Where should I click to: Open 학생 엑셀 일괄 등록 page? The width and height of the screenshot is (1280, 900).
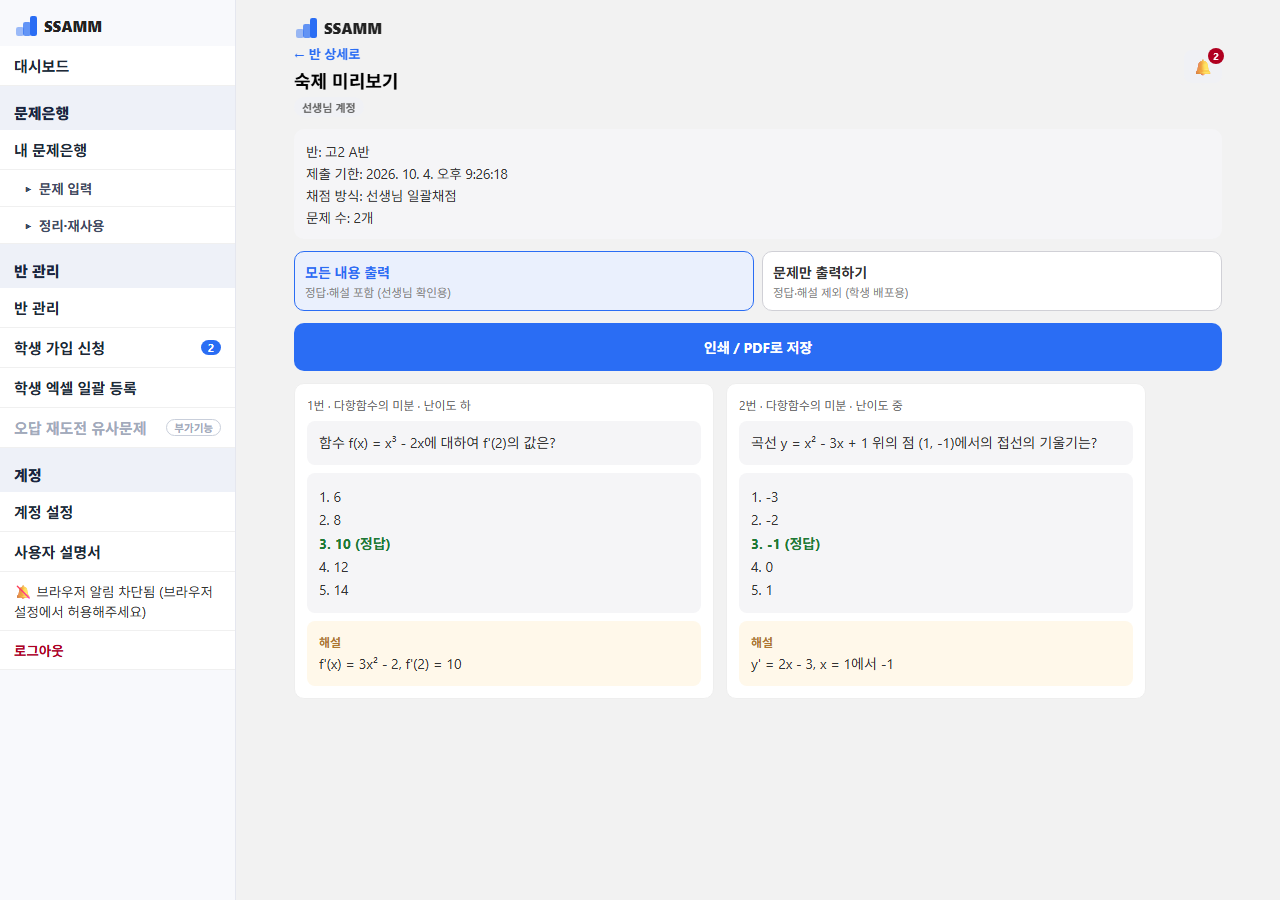click(117, 388)
